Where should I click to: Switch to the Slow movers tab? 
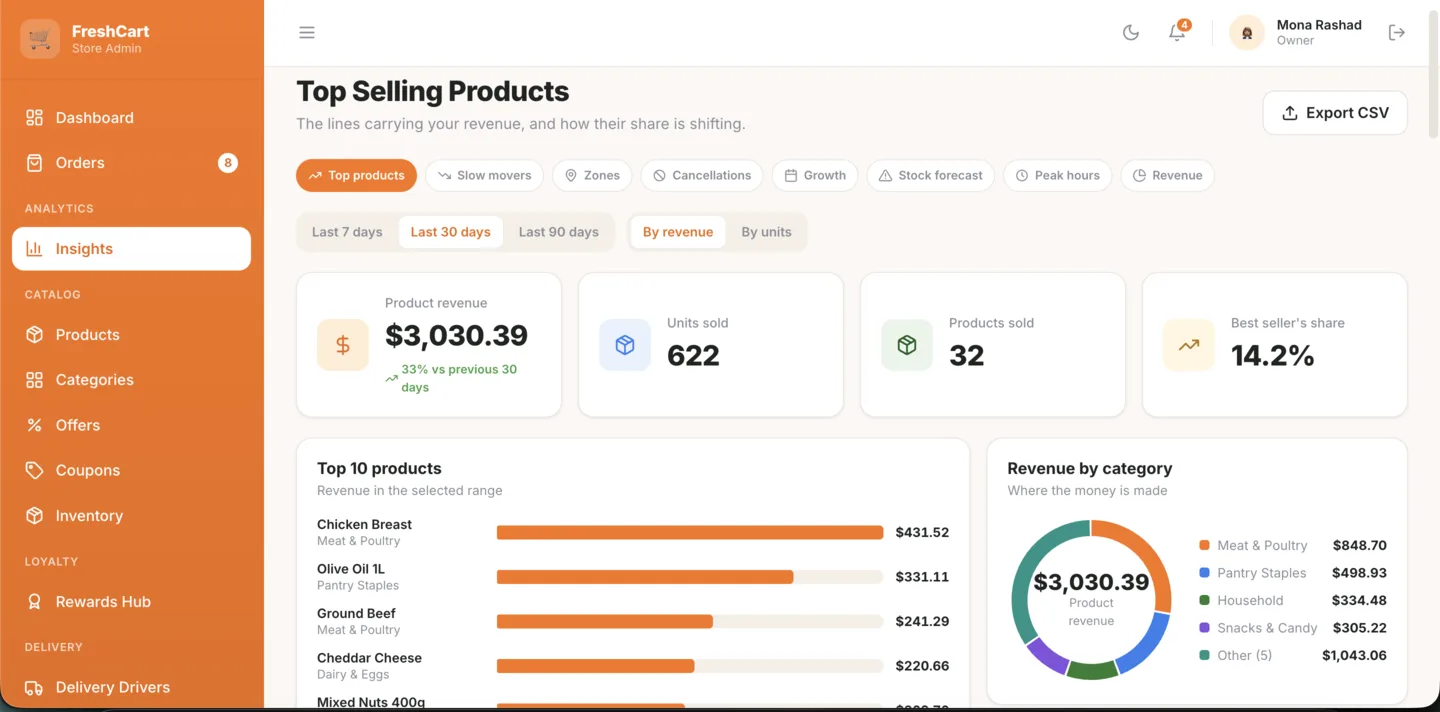484,175
